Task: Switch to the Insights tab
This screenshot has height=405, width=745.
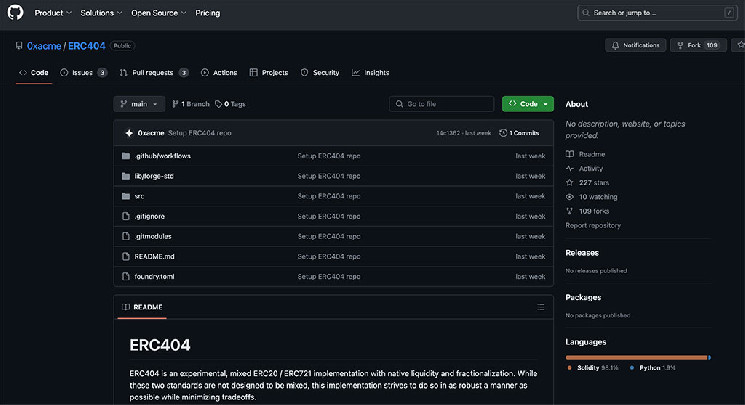Action: pyautogui.click(x=370, y=73)
